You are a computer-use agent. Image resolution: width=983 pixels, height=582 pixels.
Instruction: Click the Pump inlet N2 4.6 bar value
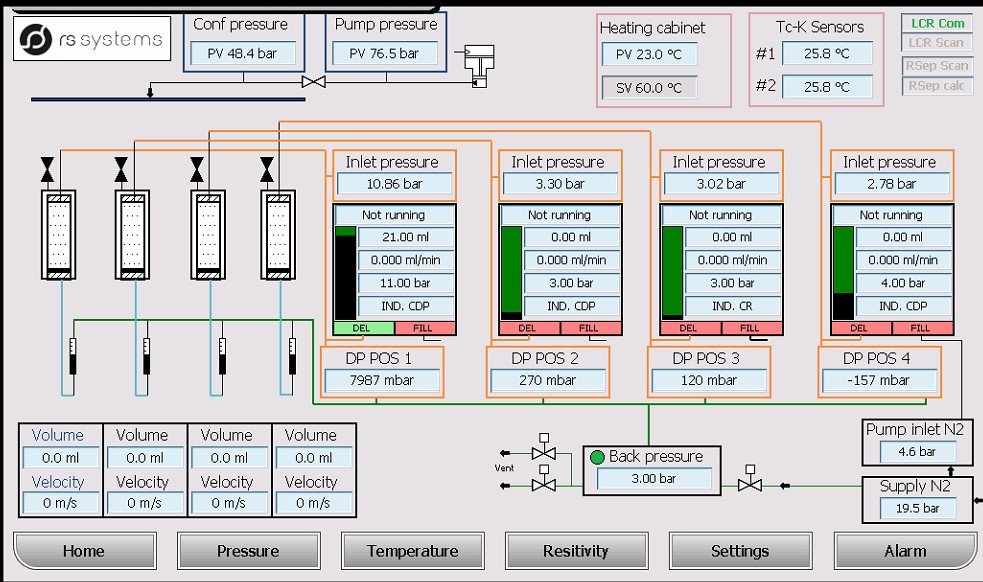click(918, 452)
